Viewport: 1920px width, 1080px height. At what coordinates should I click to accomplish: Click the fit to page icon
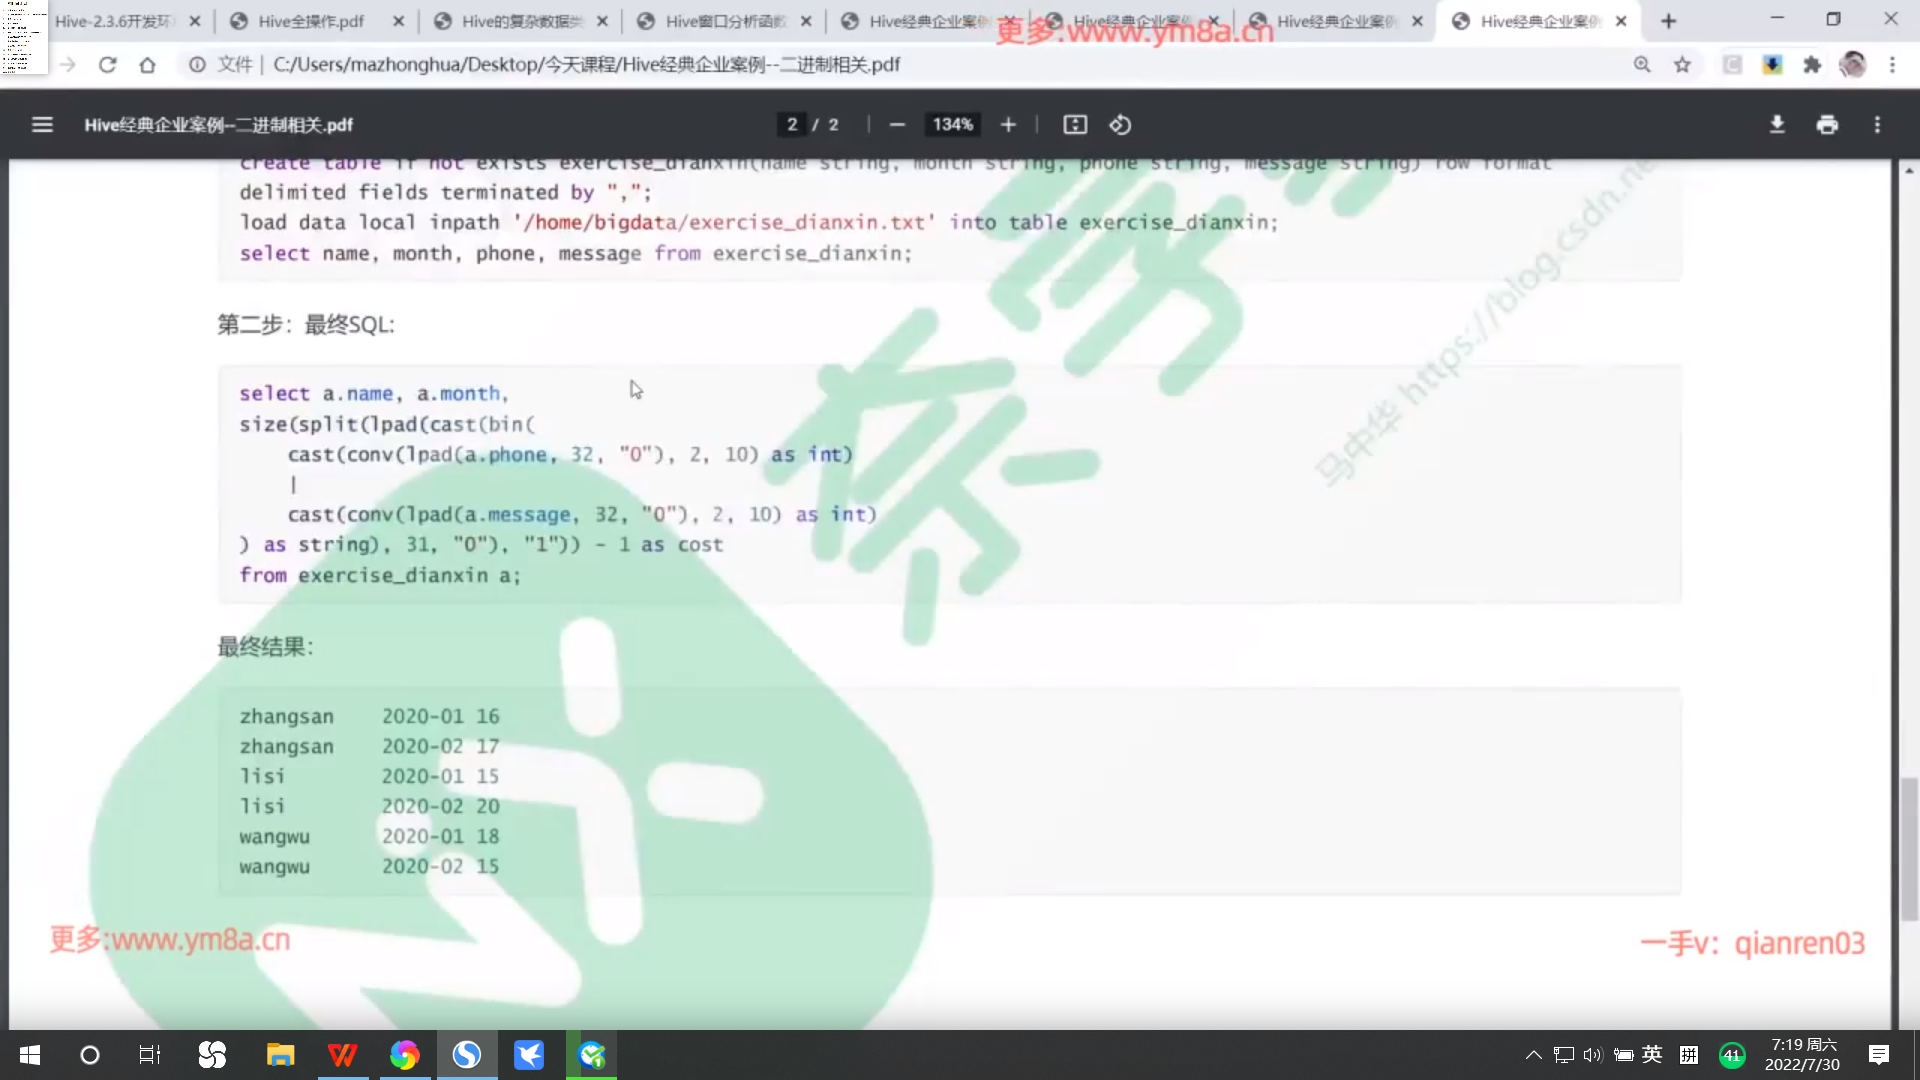coord(1075,125)
